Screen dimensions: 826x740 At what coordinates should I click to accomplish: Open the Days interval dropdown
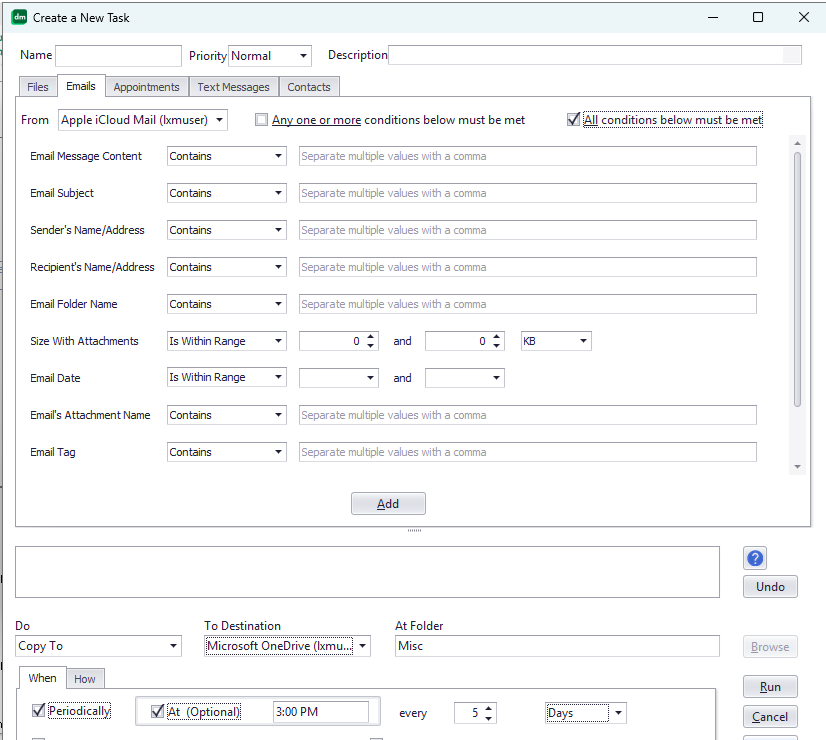point(619,712)
